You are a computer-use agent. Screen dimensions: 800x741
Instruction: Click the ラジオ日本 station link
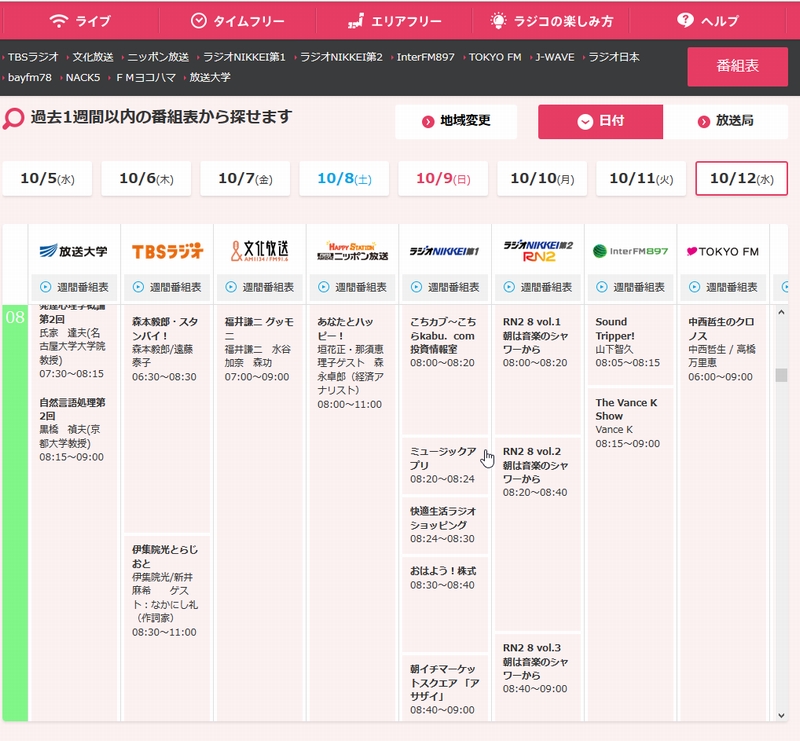pyautogui.click(x=614, y=57)
